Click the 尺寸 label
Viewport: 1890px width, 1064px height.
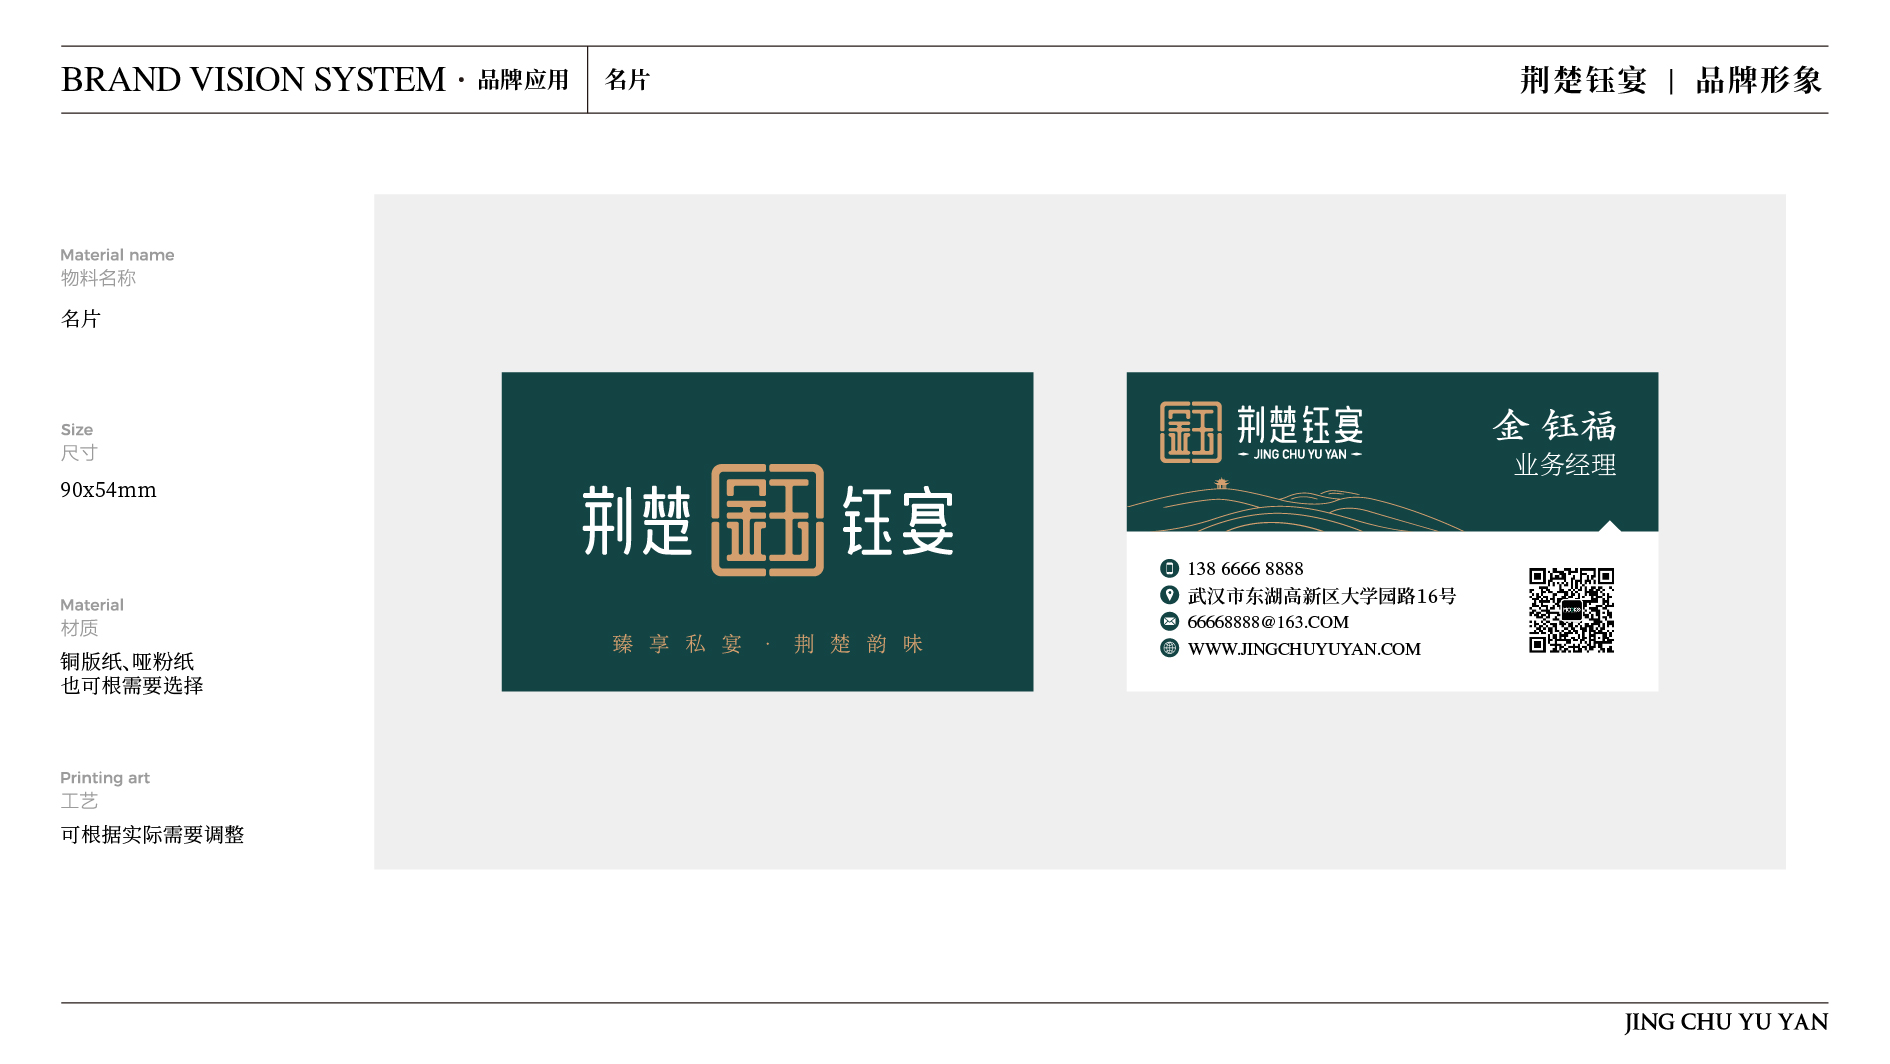pyautogui.click(x=79, y=453)
